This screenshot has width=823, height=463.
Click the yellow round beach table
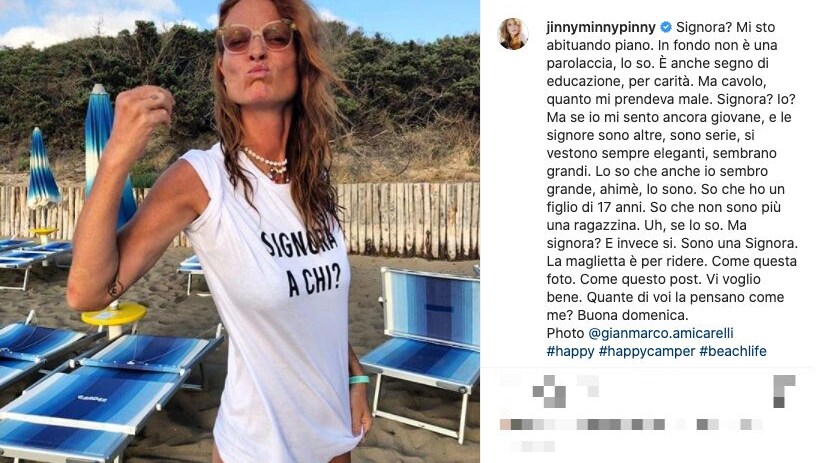point(114,314)
